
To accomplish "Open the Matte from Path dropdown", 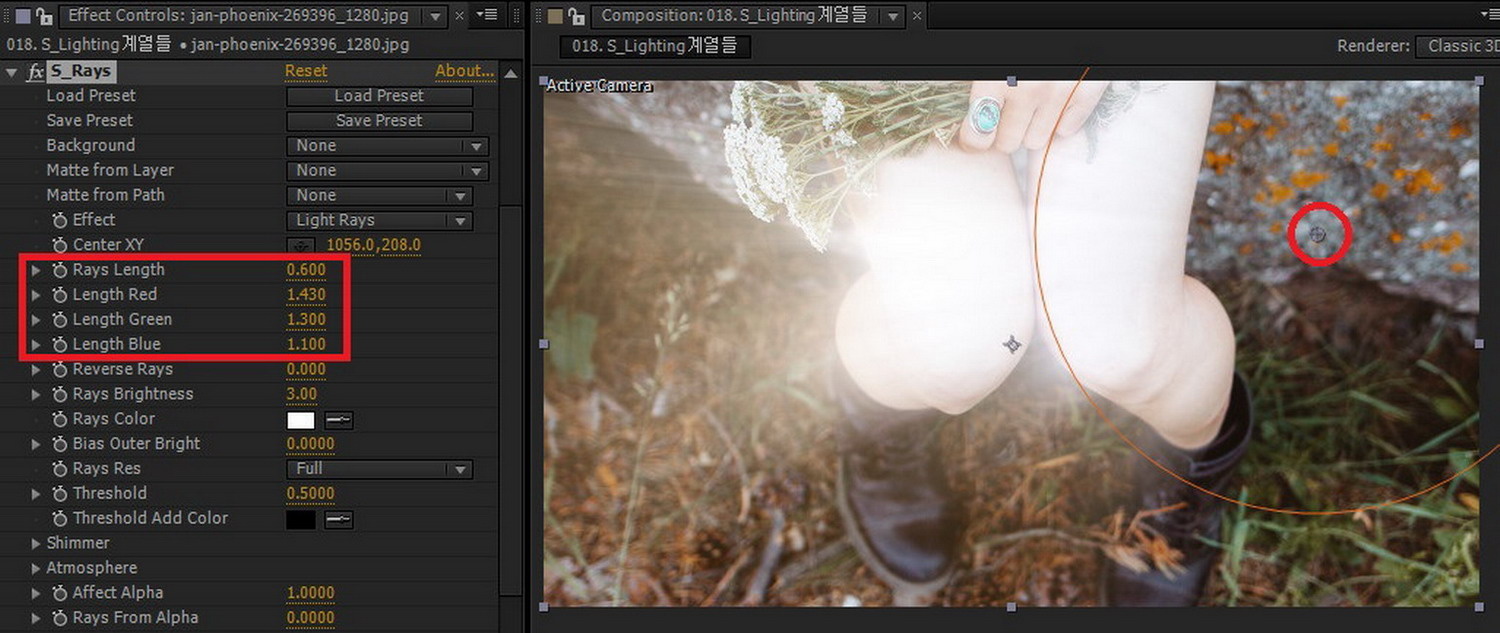I will (x=380, y=196).
